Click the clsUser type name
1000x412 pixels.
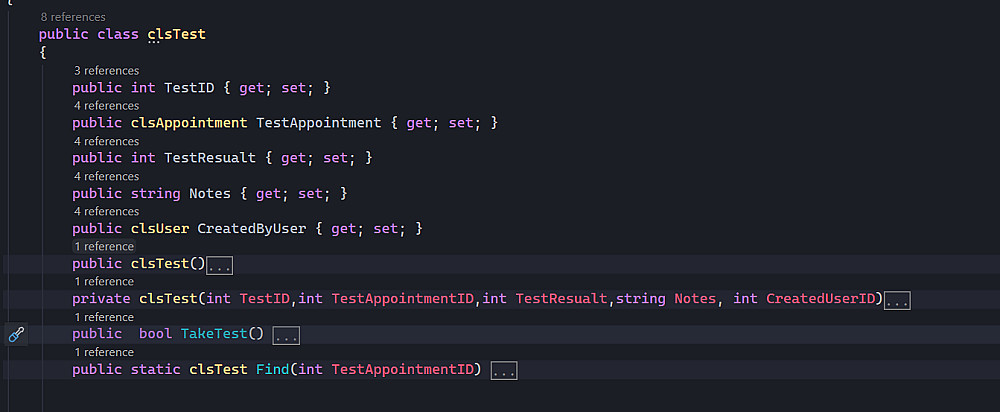coord(160,229)
